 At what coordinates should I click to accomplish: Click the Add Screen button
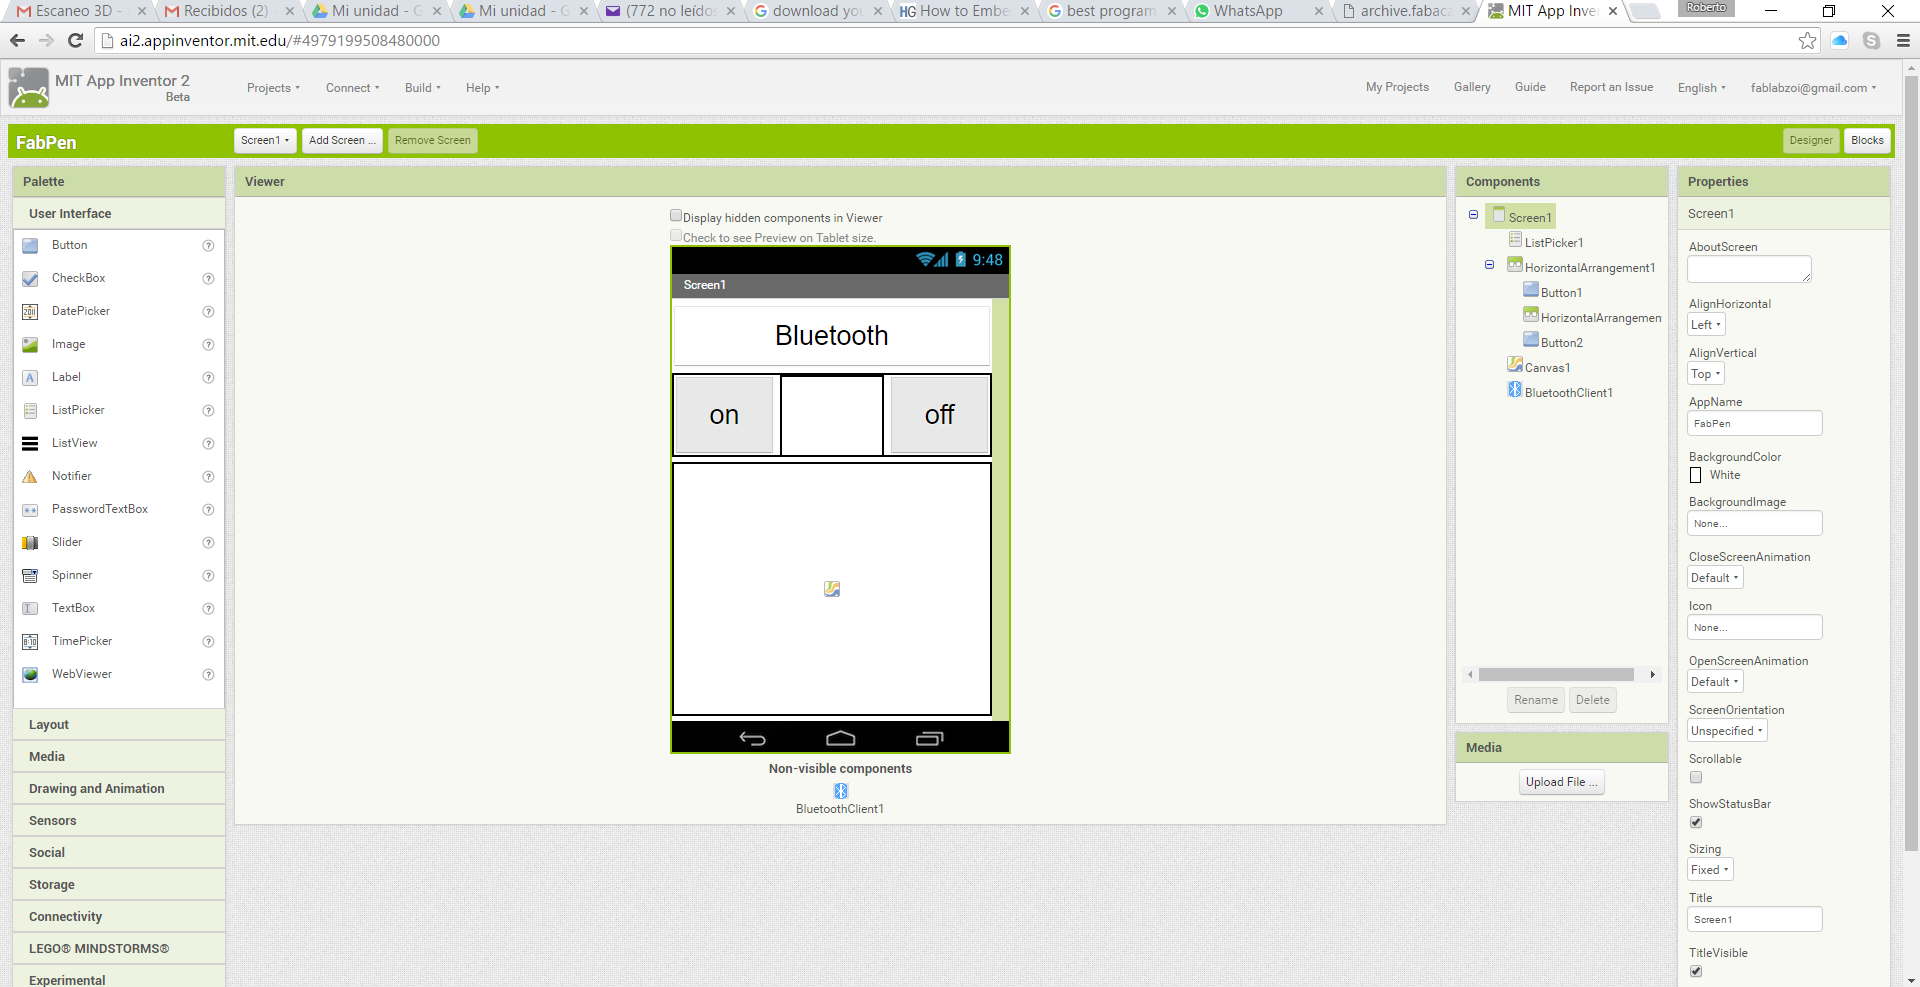(x=342, y=141)
